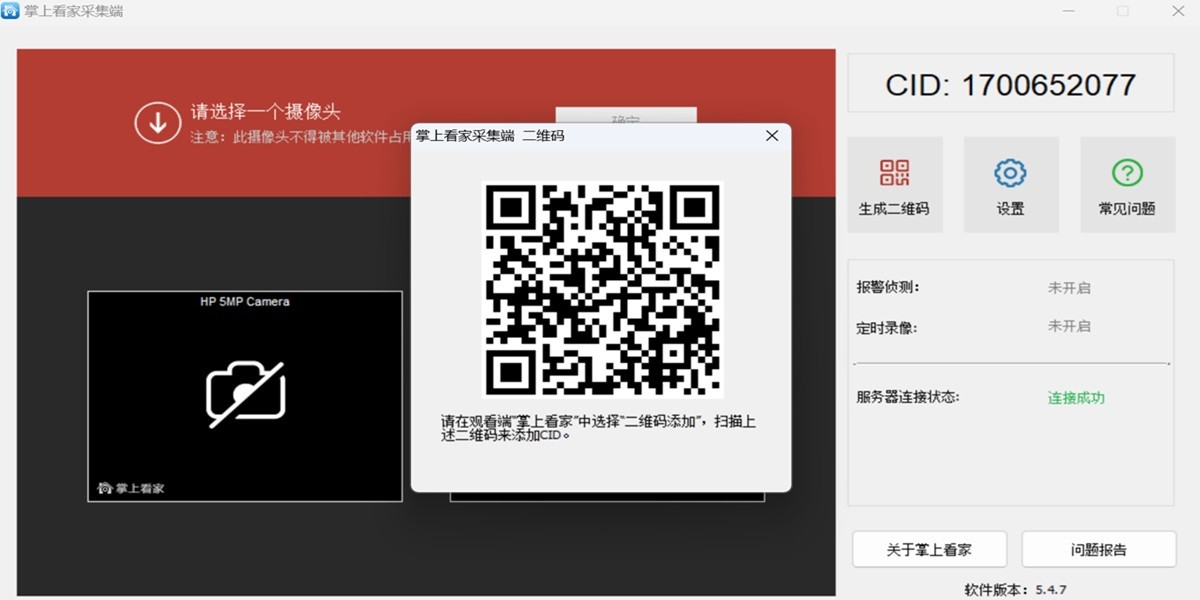Click the circled download arrow icon
The width and height of the screenshot is (1200, 600).
pos(157,120)
